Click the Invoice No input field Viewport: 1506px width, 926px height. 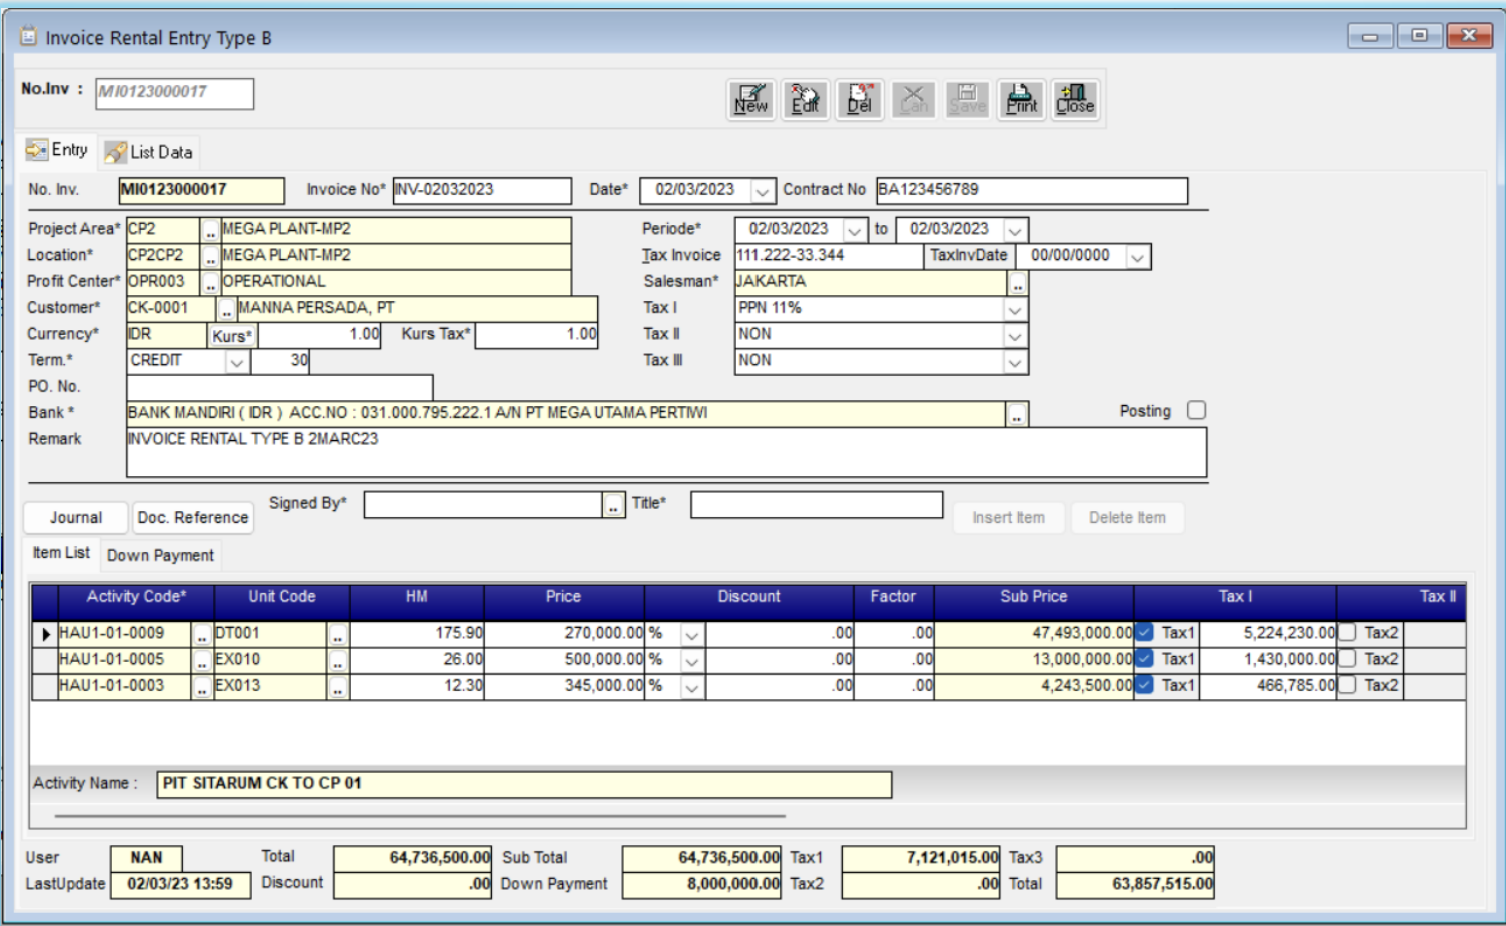point(482,190)
